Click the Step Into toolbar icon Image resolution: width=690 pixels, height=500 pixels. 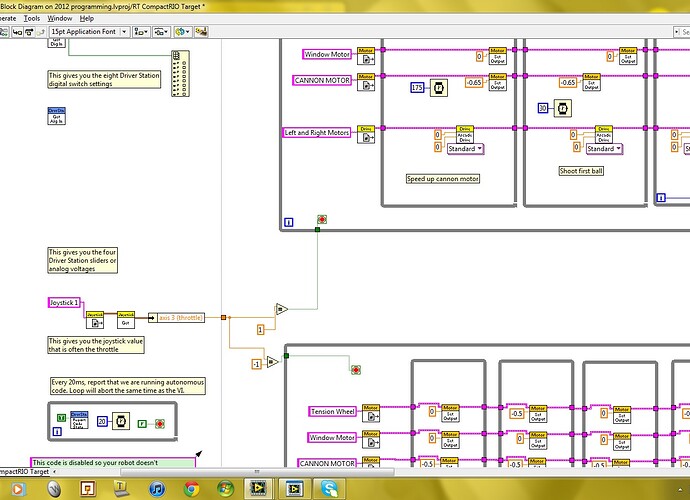tap(17, 32)
